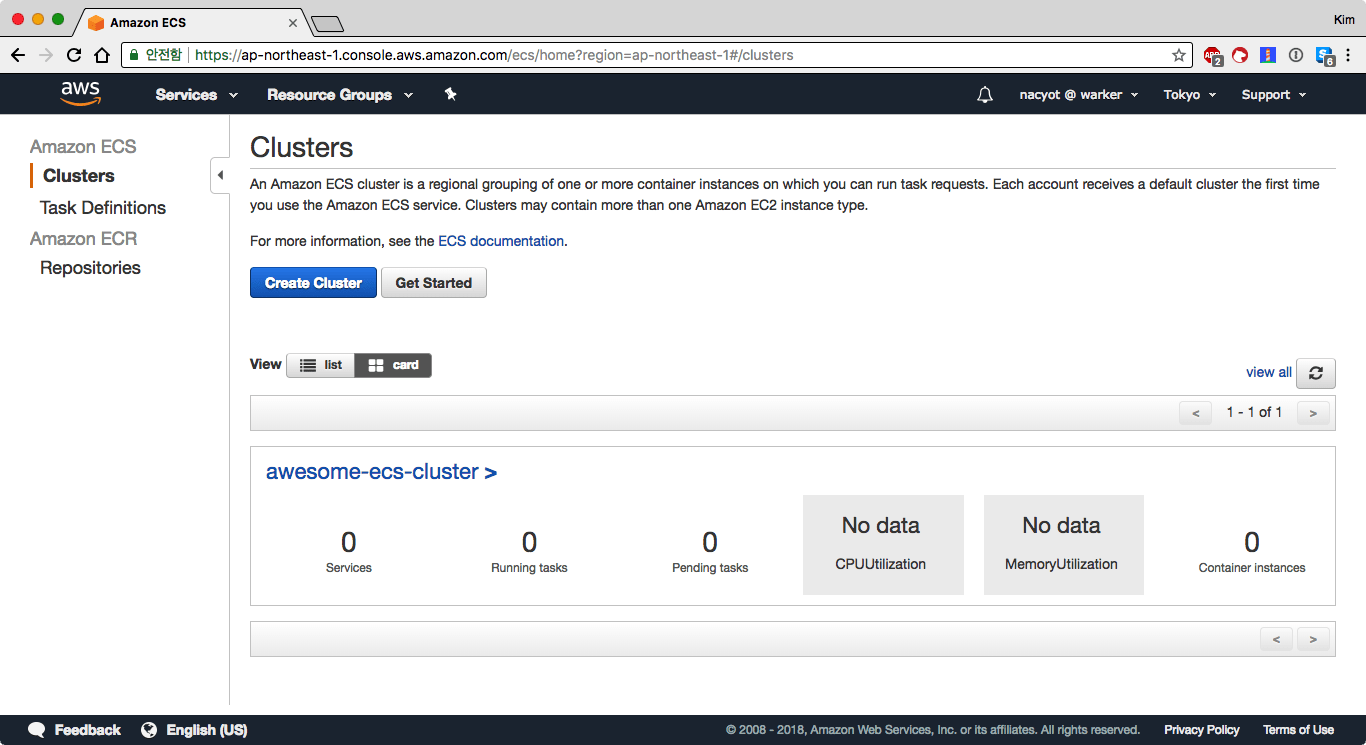Open the Resource Groups dropdown
Viewport: 1366px width, 745px height.
point(339,95)
